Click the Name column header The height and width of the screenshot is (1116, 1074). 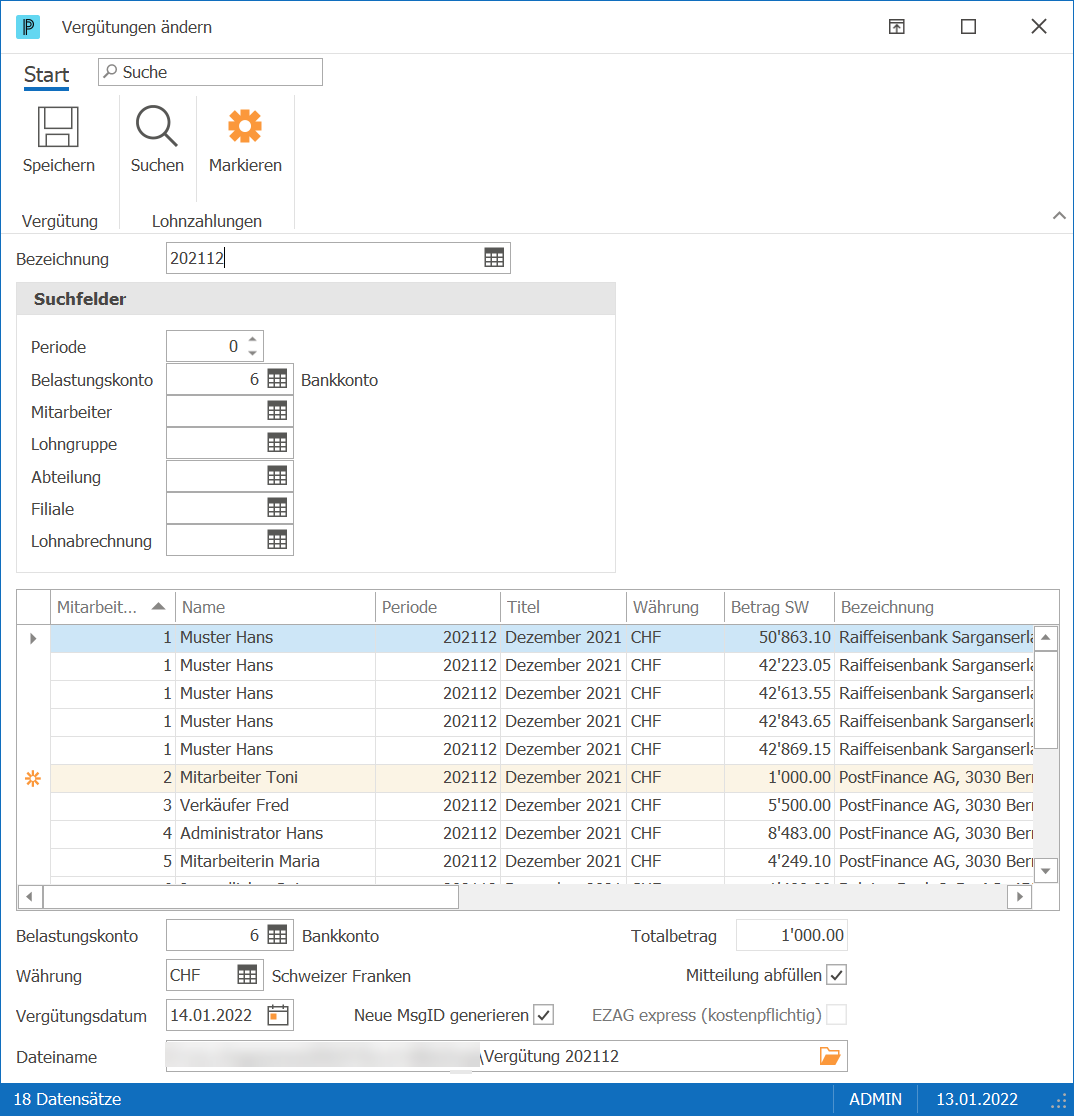[275, 607]
